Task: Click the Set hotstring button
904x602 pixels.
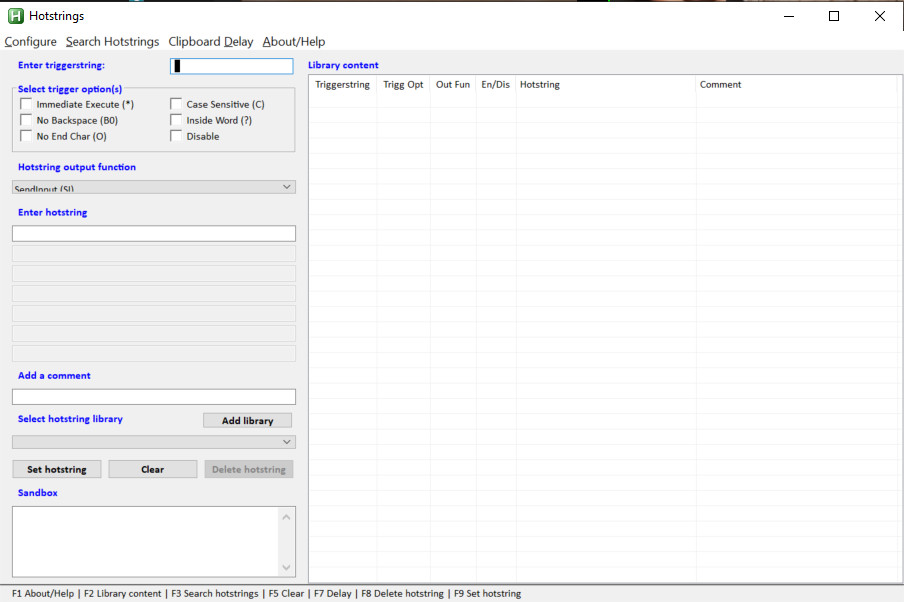Action: pyautogui.click(x=56, y=469)
